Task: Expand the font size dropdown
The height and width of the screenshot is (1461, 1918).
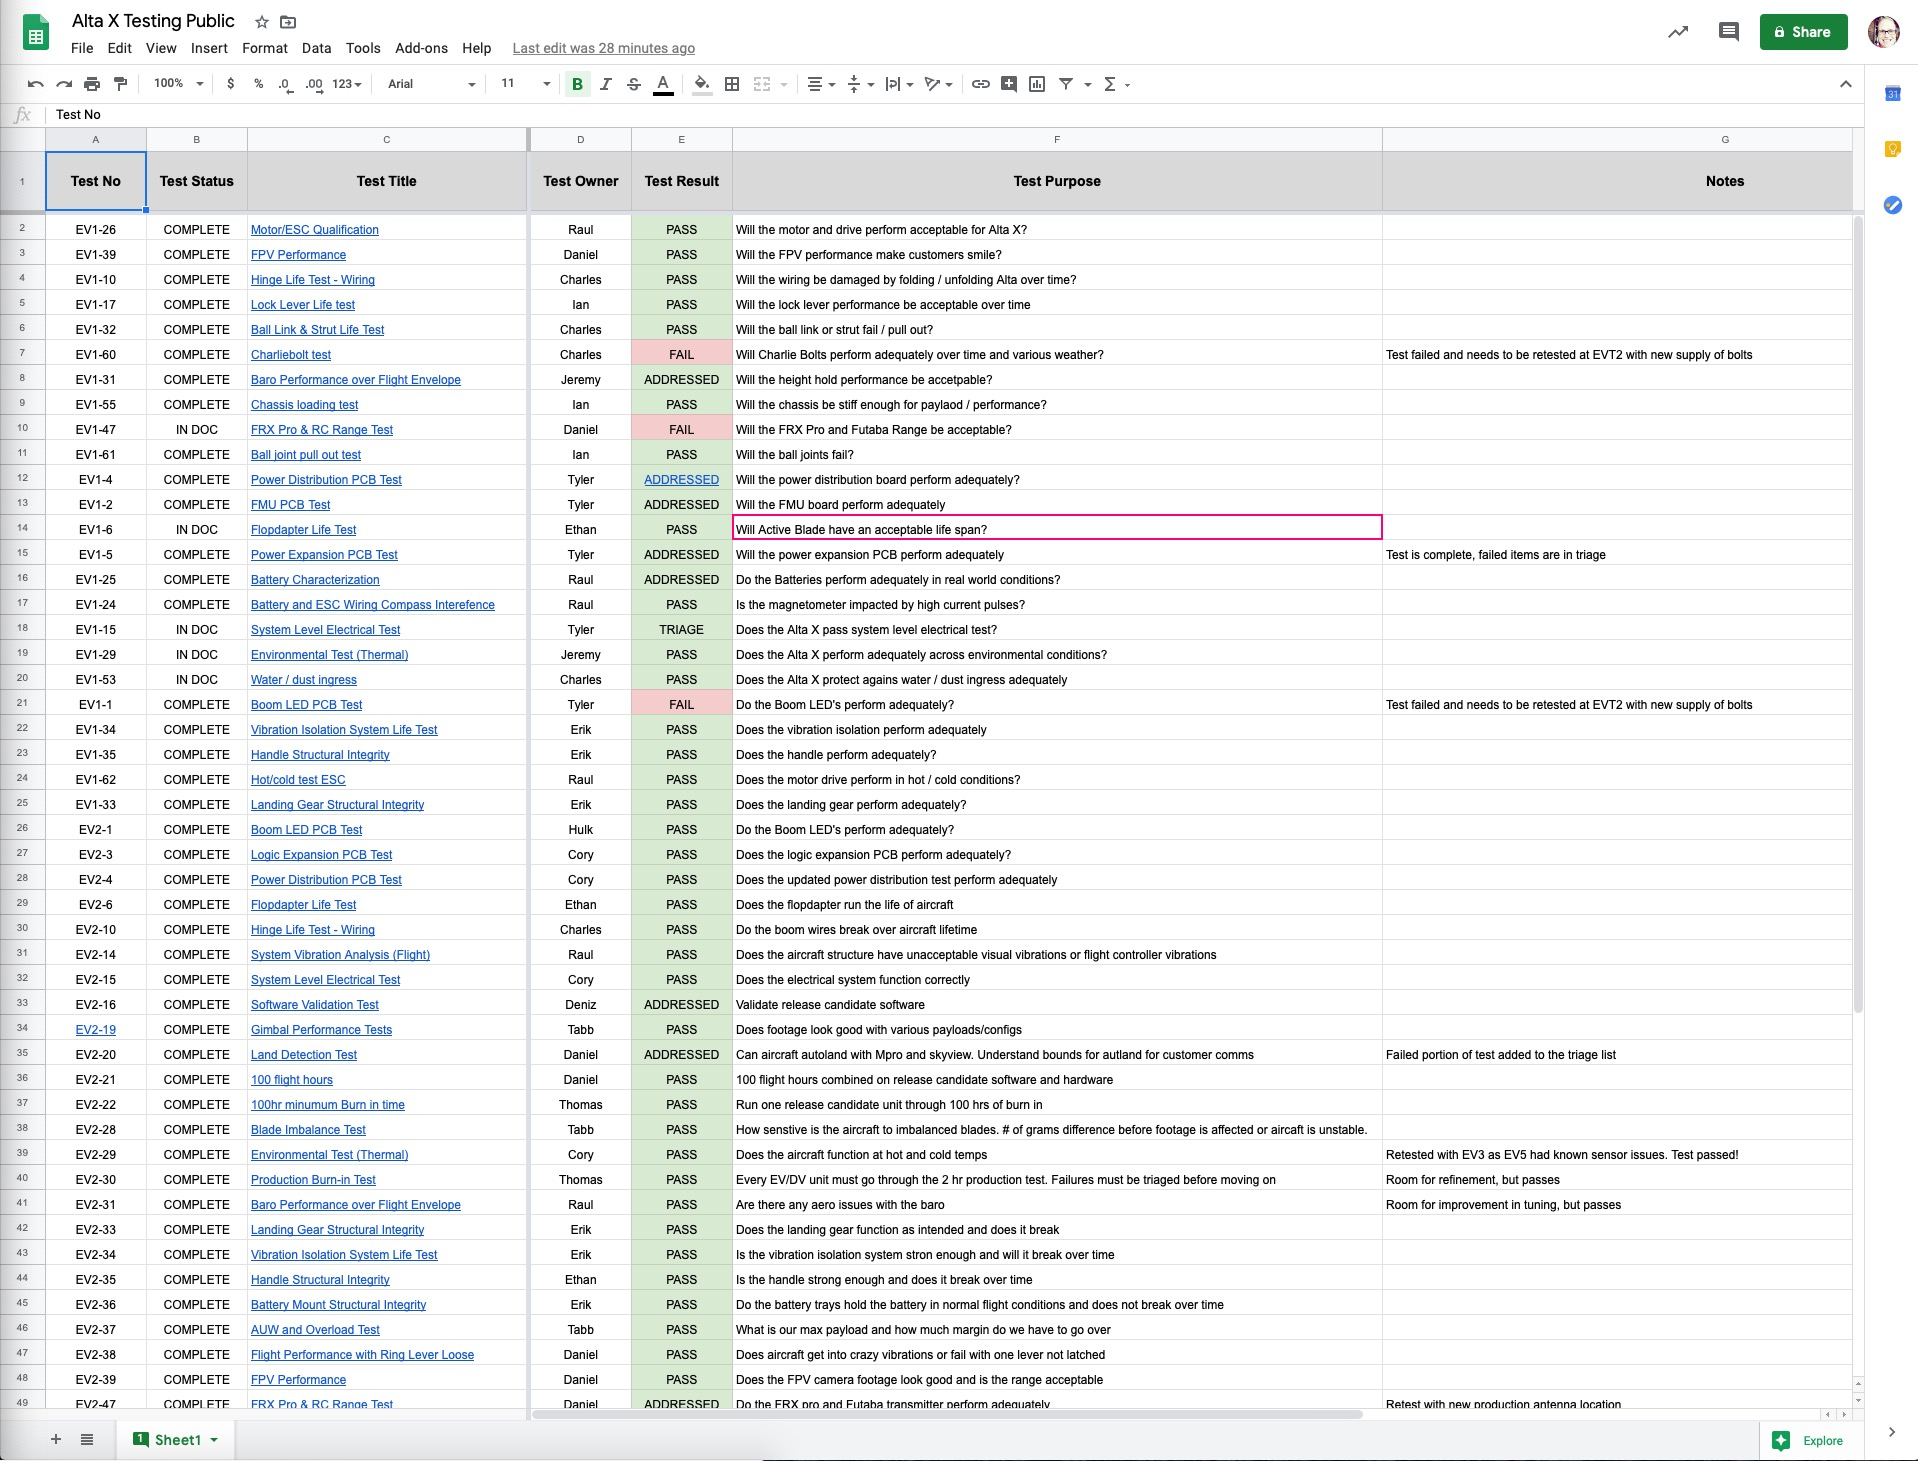Action: [x=526, y=84]
